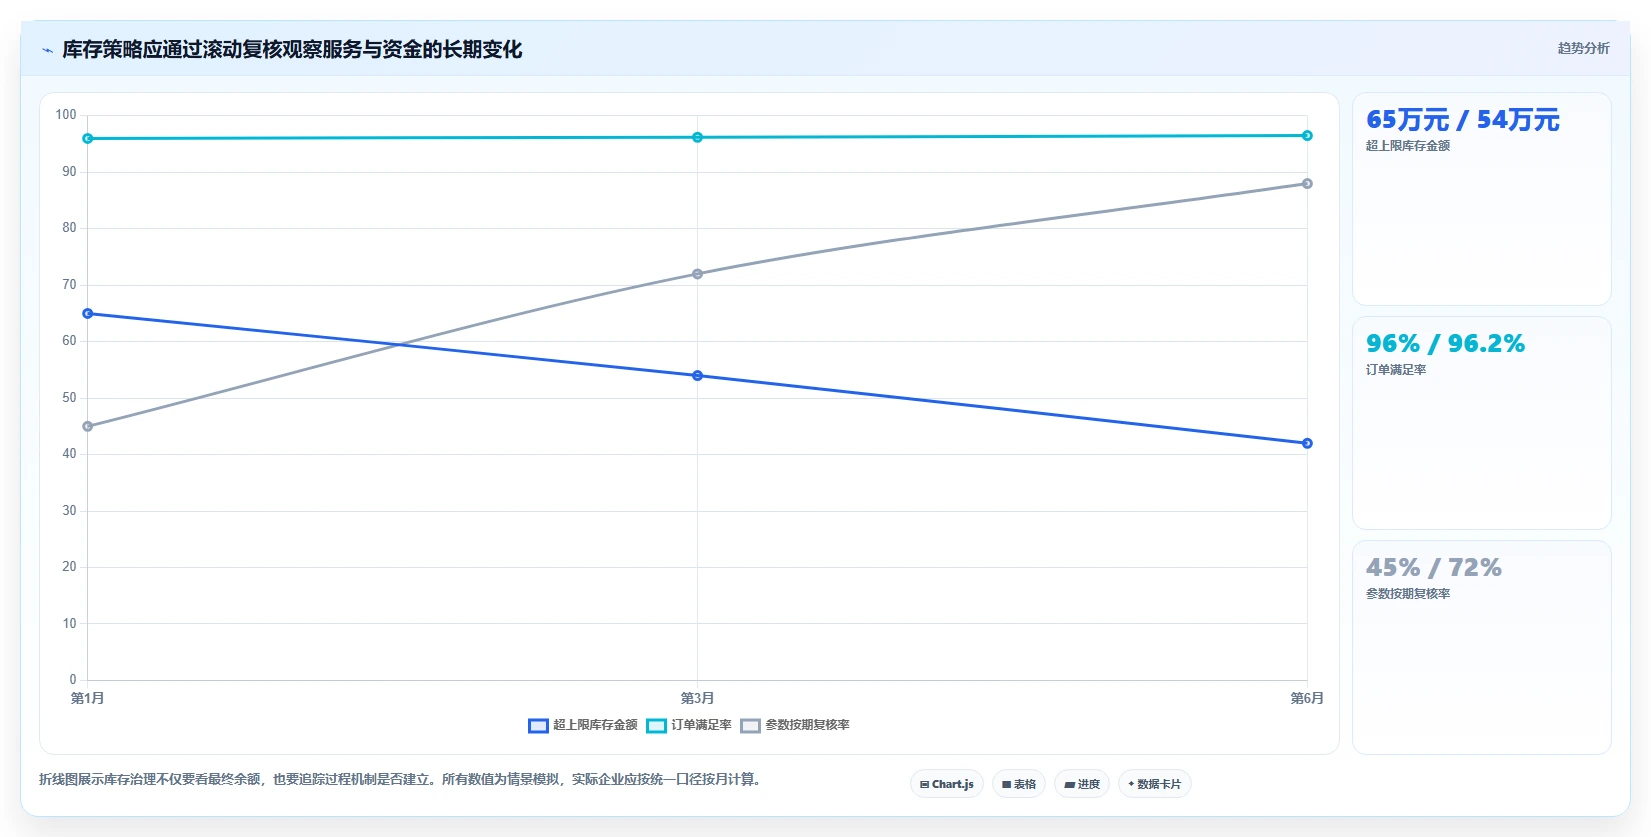The image size is (1651, 837).
Task: Click the 订单满足率 card caption
Action: pos(1396,370)
